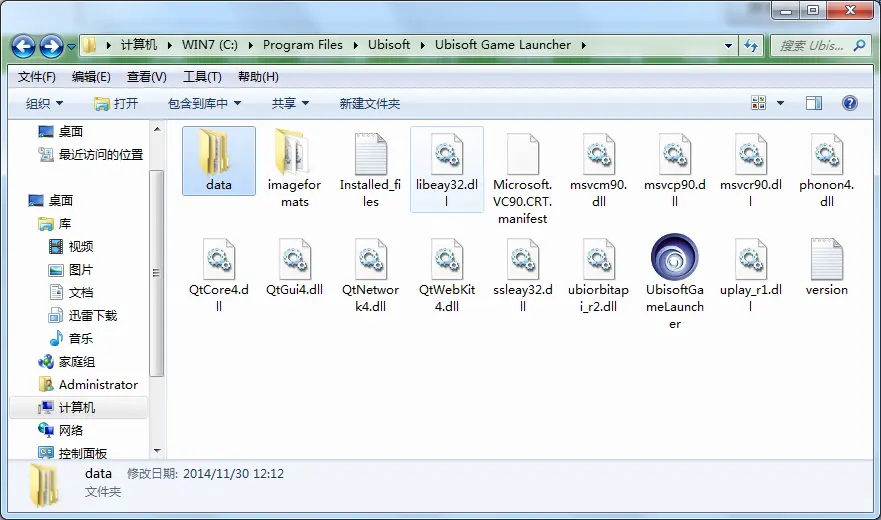Select the QtNetwork4.dll file
Viewport: 881px width, 520px height.
pos(370,274)
